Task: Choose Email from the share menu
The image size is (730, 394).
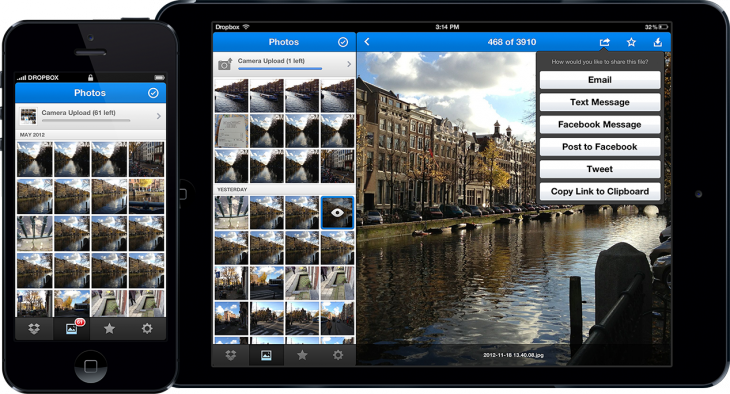Action: pyautogui.click(x=600, y=80)
